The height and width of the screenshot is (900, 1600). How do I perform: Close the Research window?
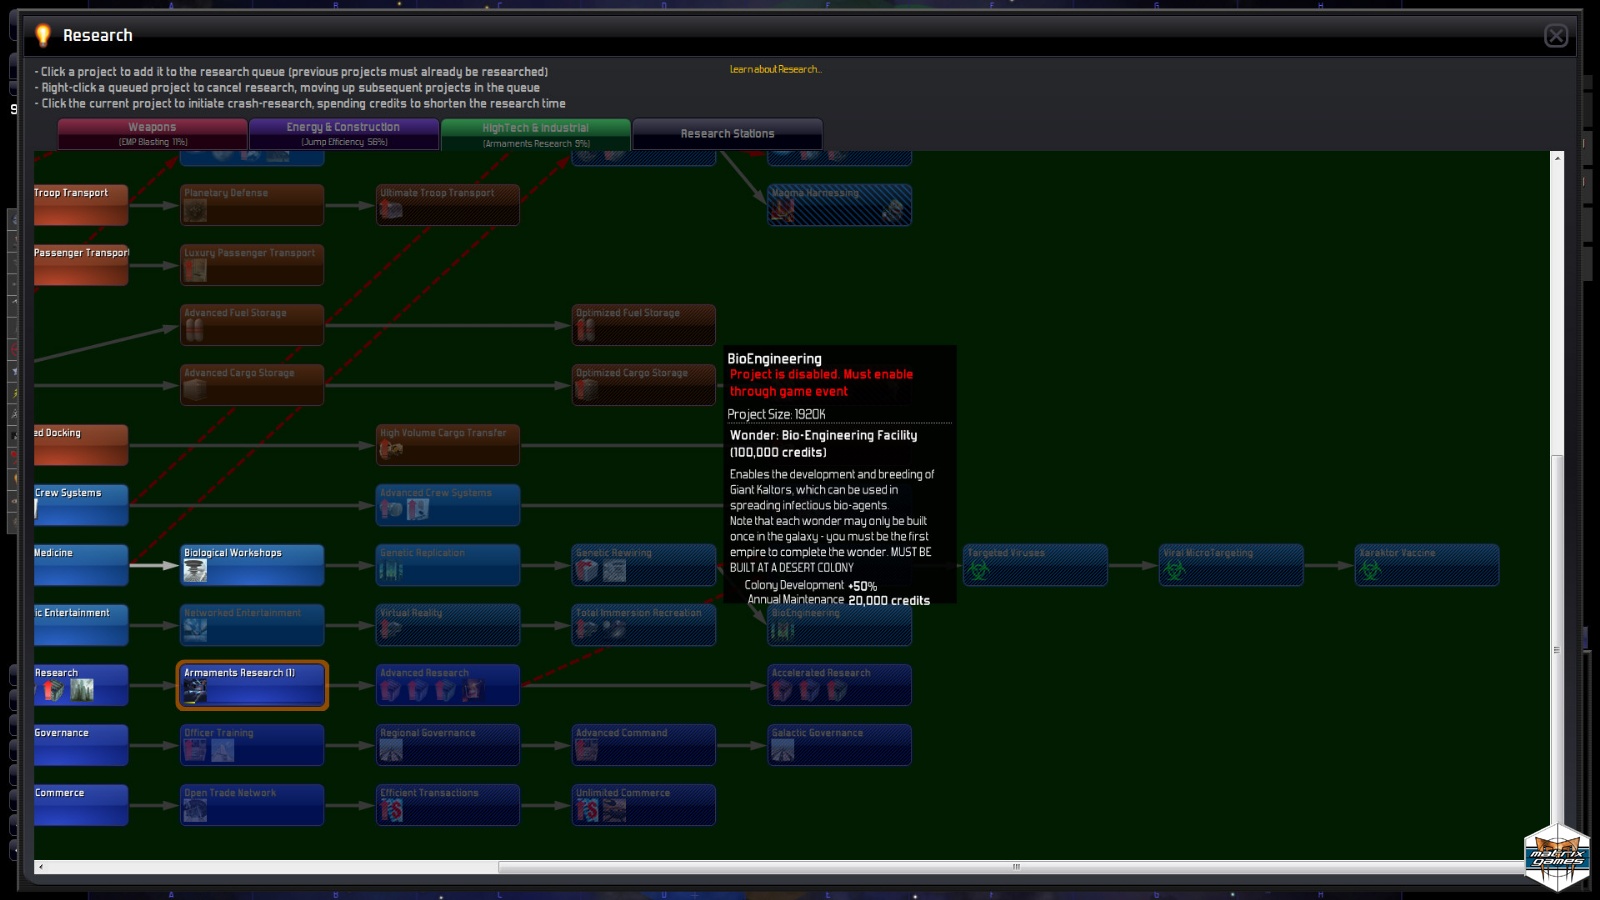tap(1556, 36)
